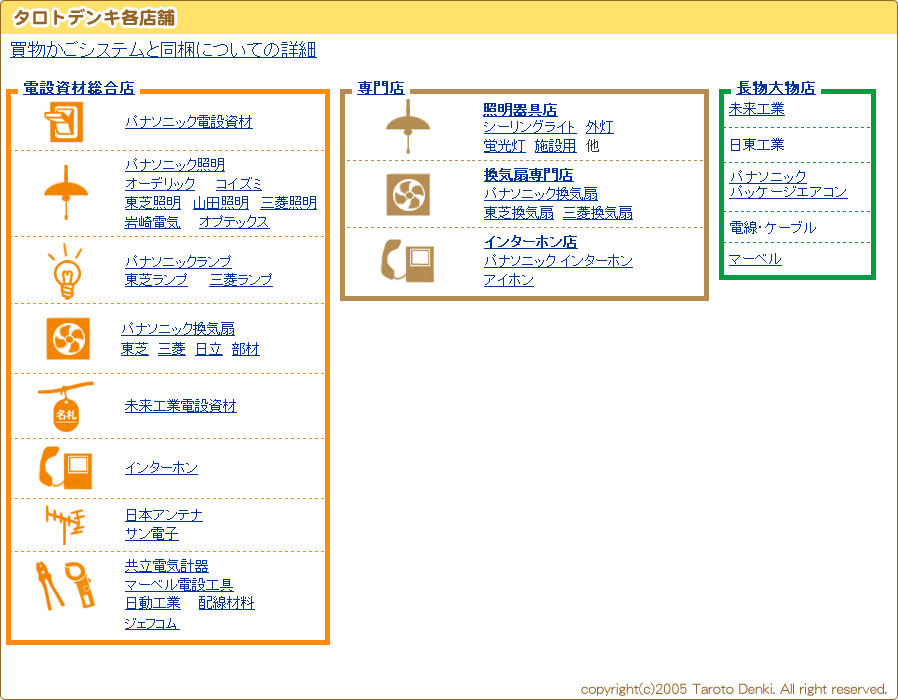Open the 長物大物店 heading link
This screenshot has height=700, width=898.
776,88
